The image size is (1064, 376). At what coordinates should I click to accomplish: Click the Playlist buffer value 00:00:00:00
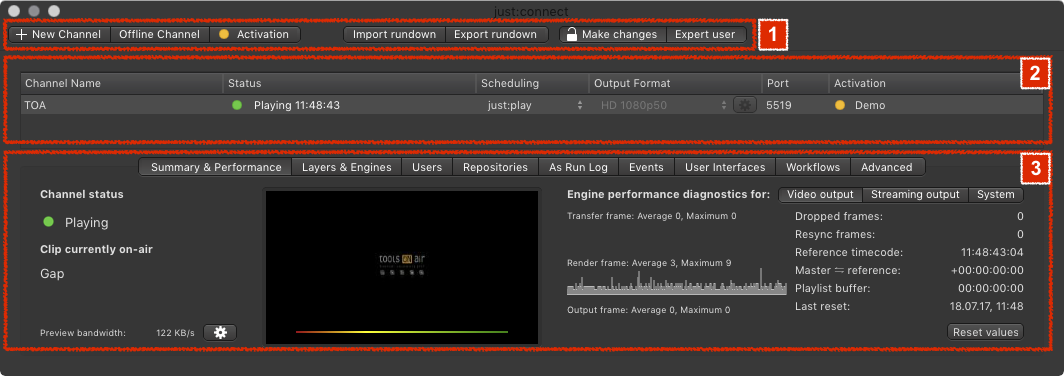(991, 288)
